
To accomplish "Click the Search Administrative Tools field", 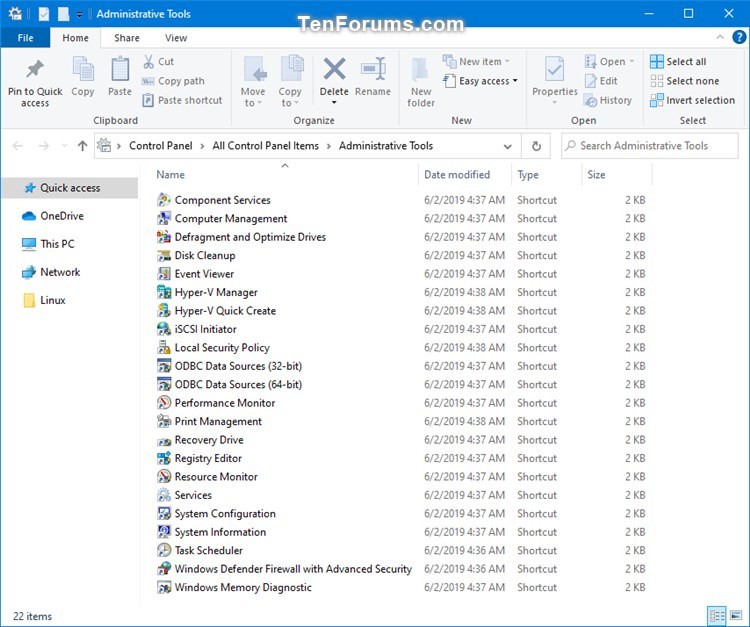I will click(650, 146).
